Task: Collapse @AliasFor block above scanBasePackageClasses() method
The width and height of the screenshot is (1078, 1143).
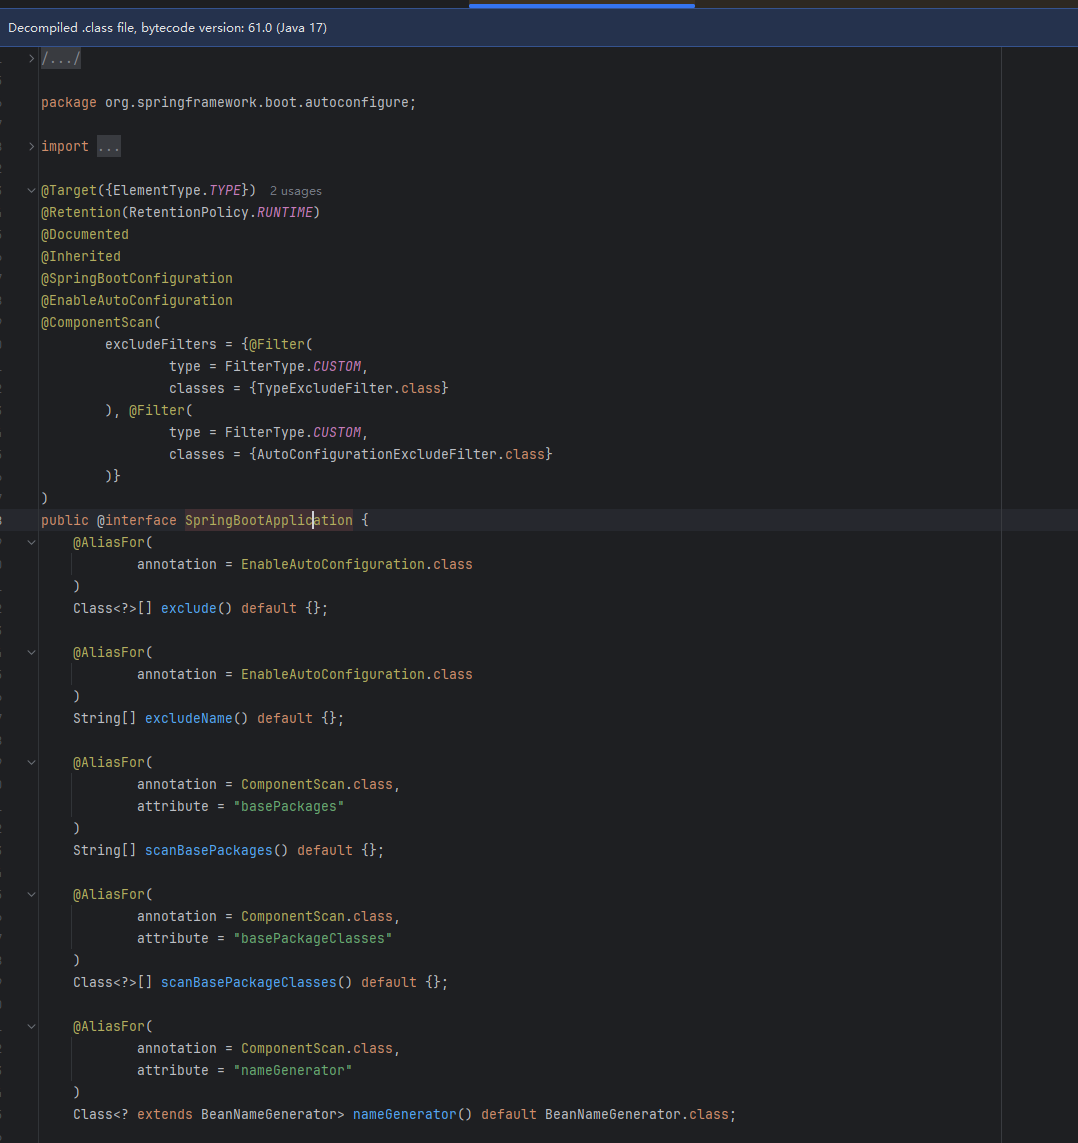Action: tap(31, 894)
